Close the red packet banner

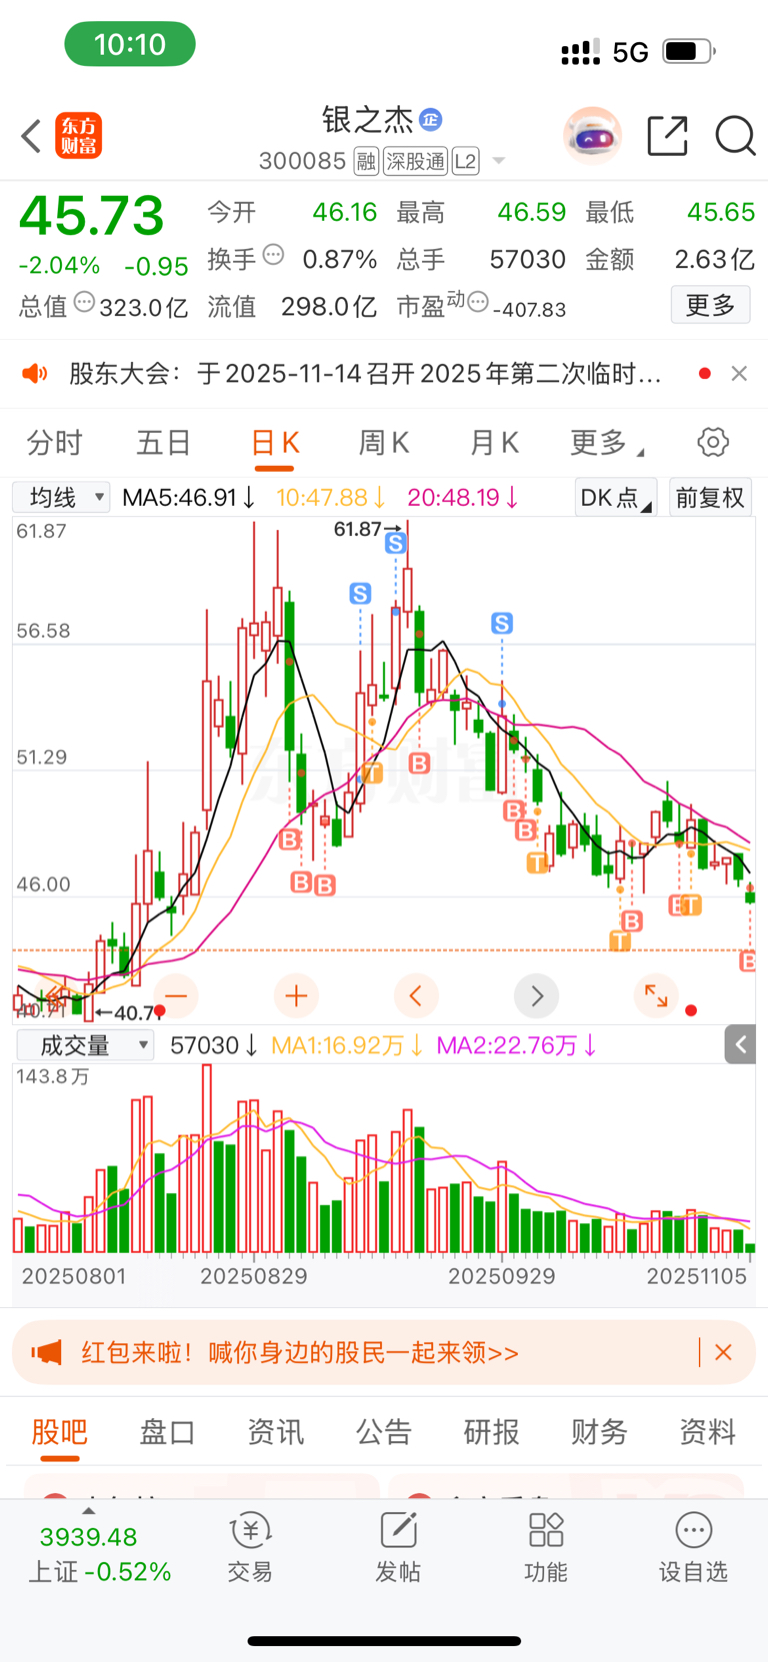pyautogui.click(x=723, y=1353)
